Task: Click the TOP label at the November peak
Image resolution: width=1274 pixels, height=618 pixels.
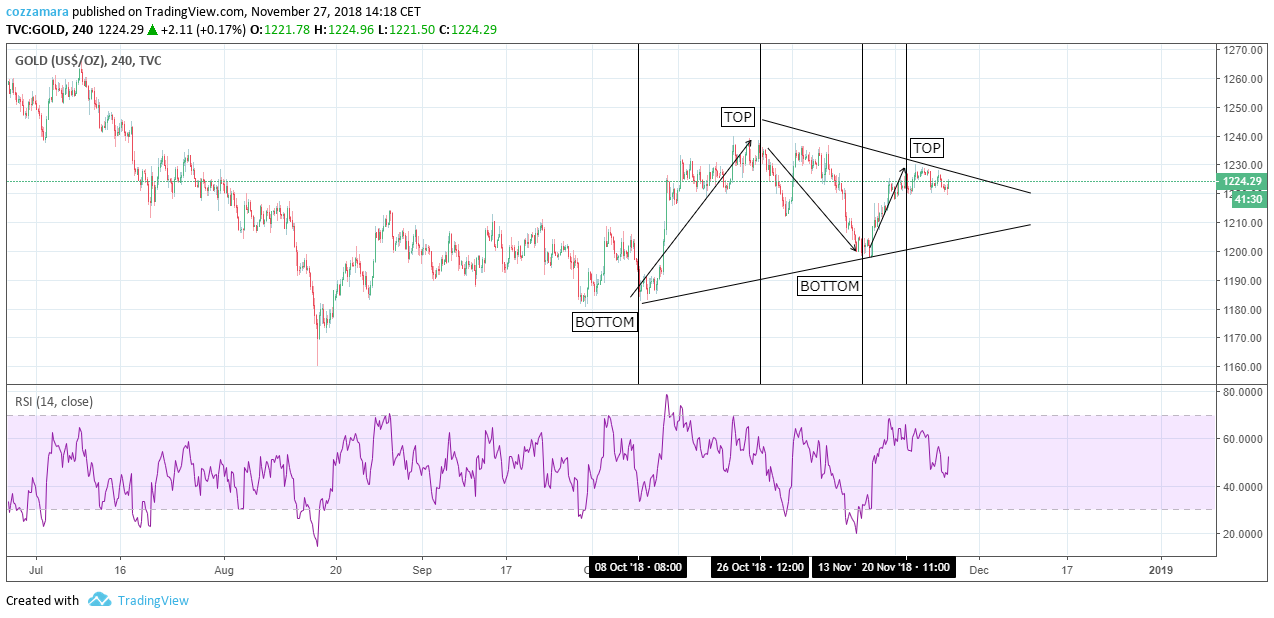Action: [927, 148]
